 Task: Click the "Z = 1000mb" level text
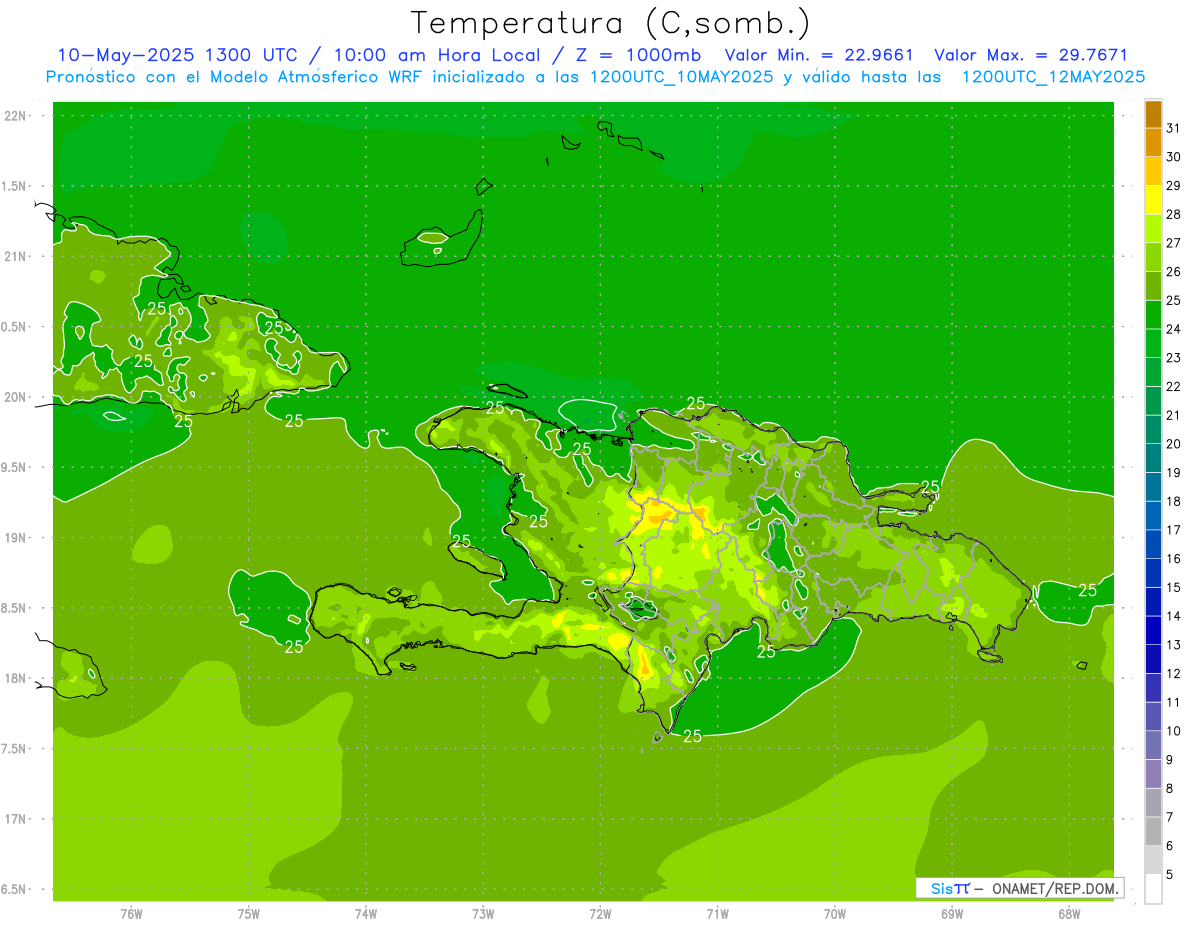pyautogui.click(x=638, y=55)
